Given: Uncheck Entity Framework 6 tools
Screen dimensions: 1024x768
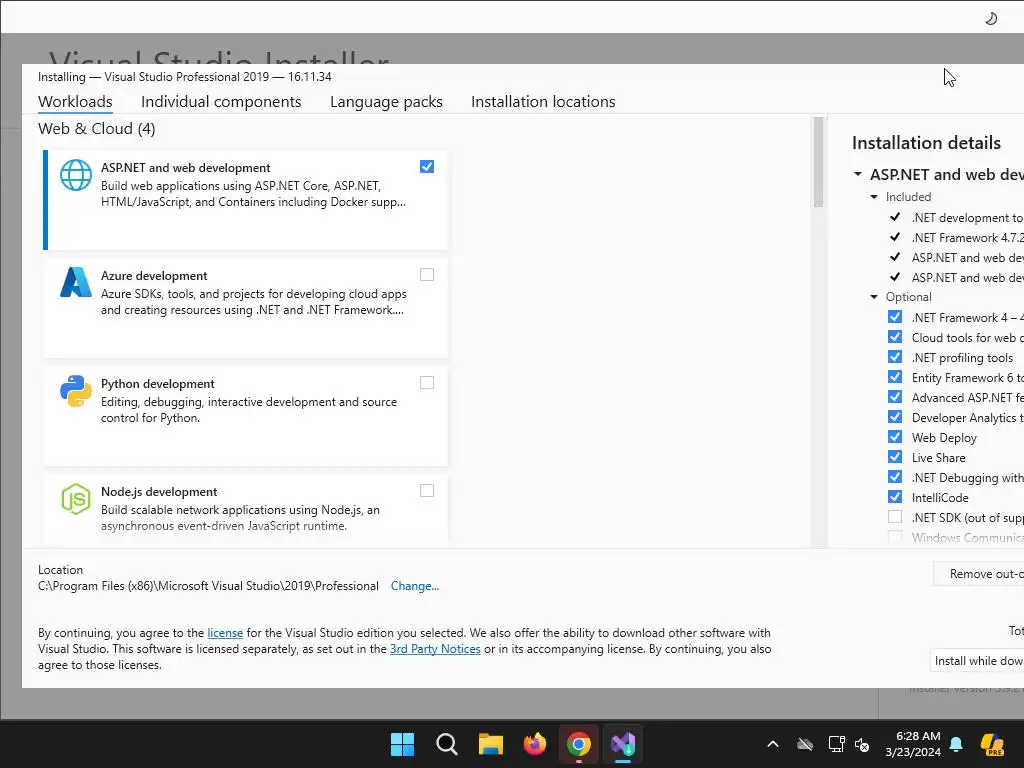Looking at the screenshot, I should point(895,377).
